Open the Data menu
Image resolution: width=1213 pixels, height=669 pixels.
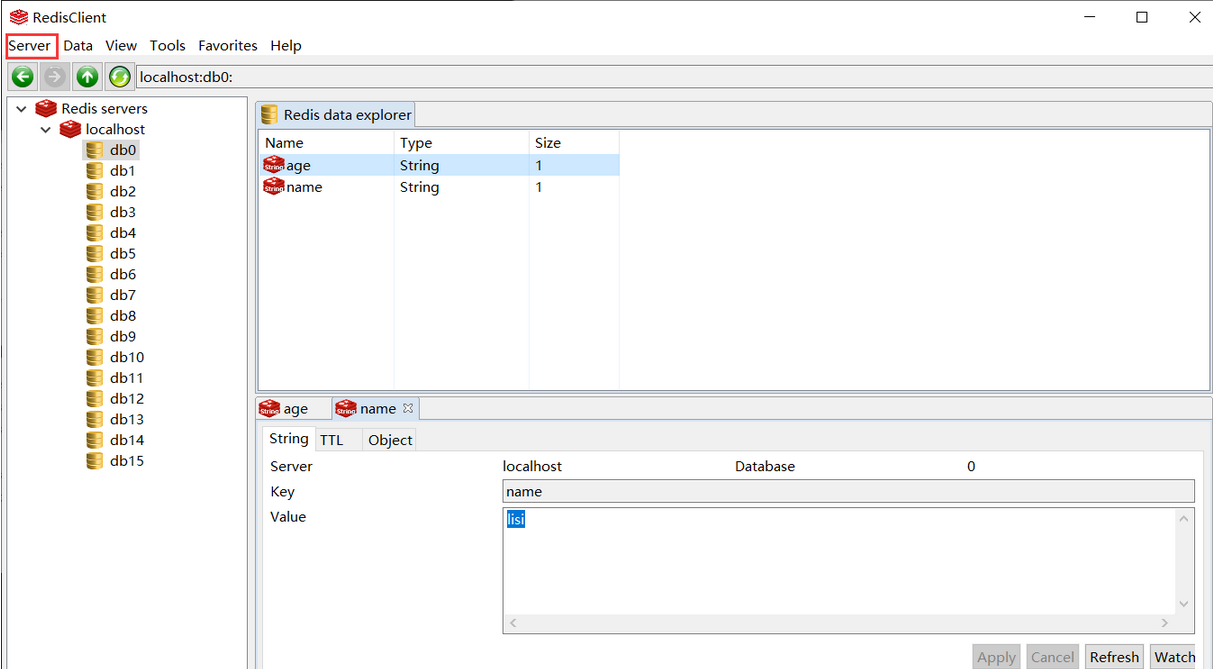[78, 46]
